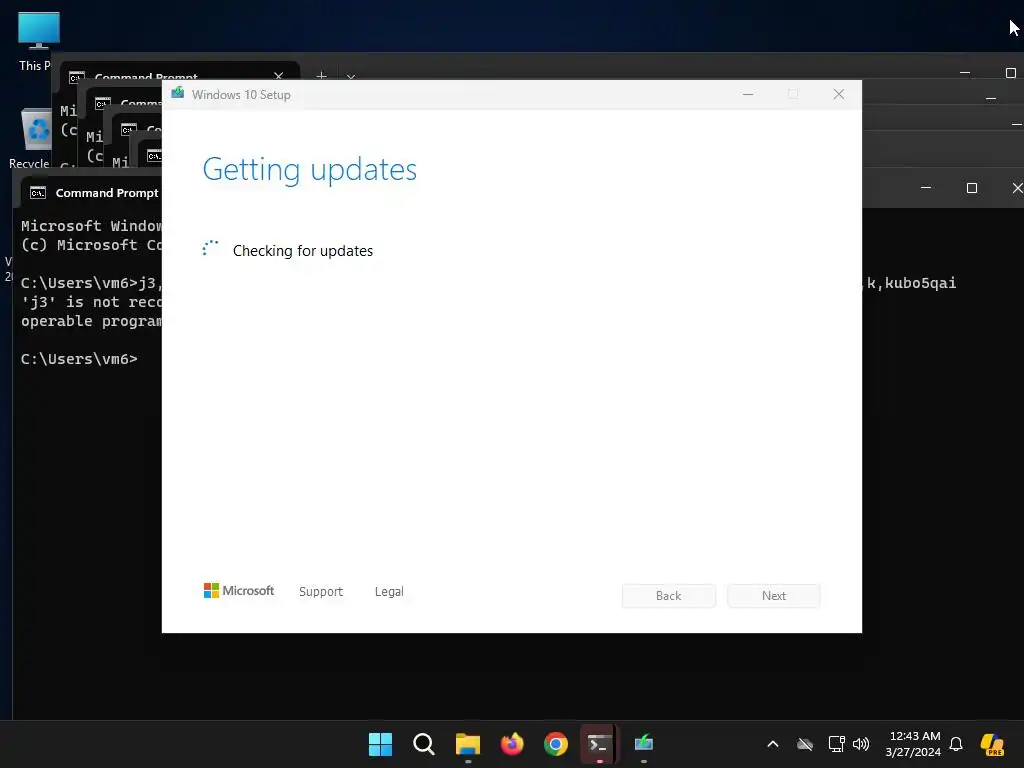Select the This PC desktop icon

click(39, 41)
